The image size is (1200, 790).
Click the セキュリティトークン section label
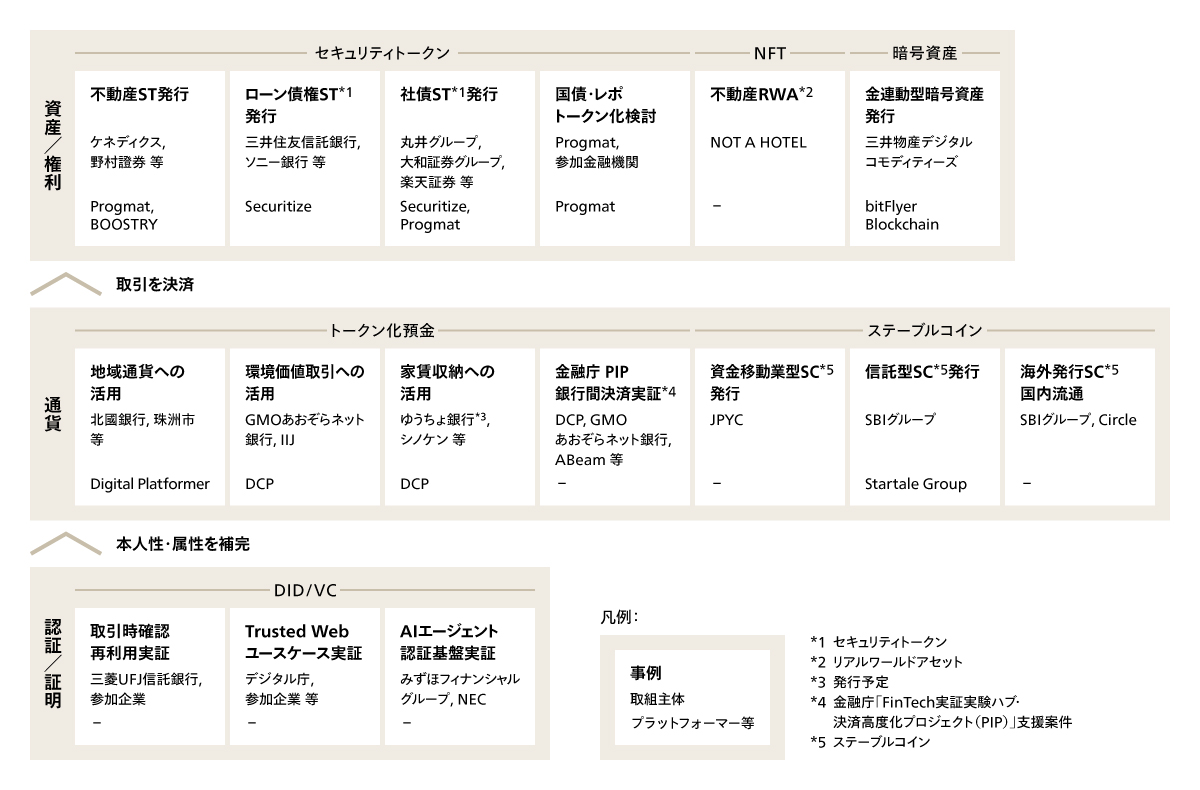pyautogui.click(x=382, y=51)
